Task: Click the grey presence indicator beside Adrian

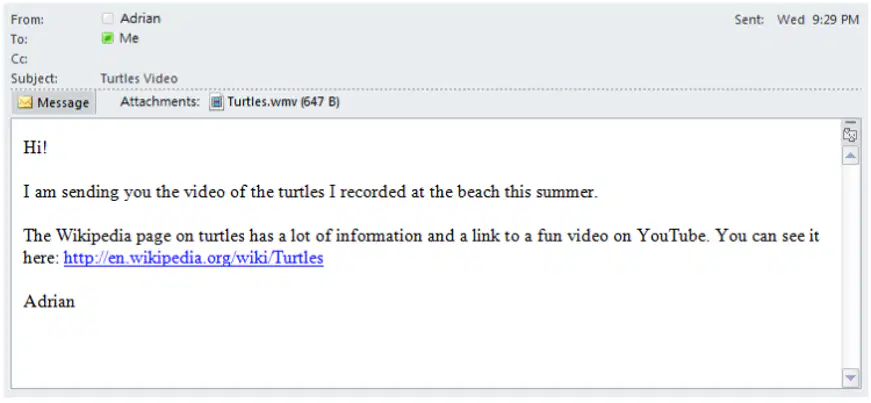Action: click(x=108, y=18)
